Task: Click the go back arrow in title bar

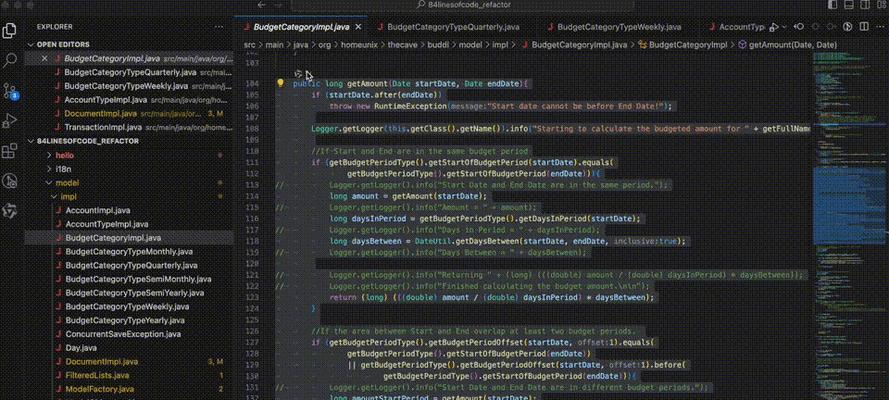Action: [x=261, y=5]
